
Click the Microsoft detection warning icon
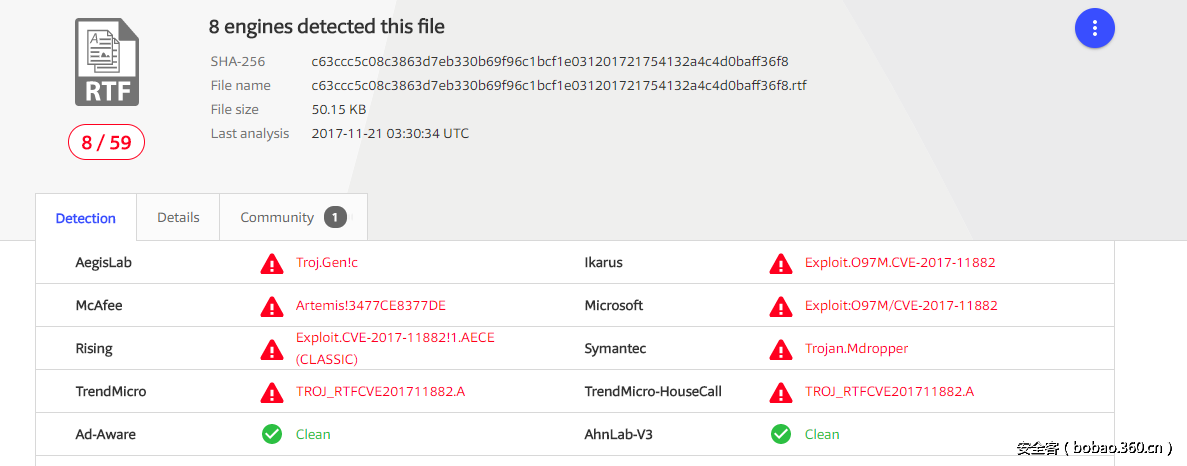point(781,306)
